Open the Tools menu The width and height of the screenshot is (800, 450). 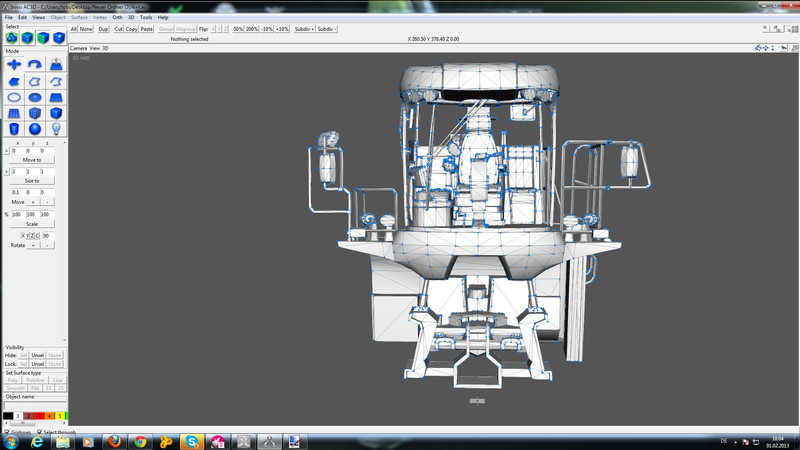click(x=146, y=17)
